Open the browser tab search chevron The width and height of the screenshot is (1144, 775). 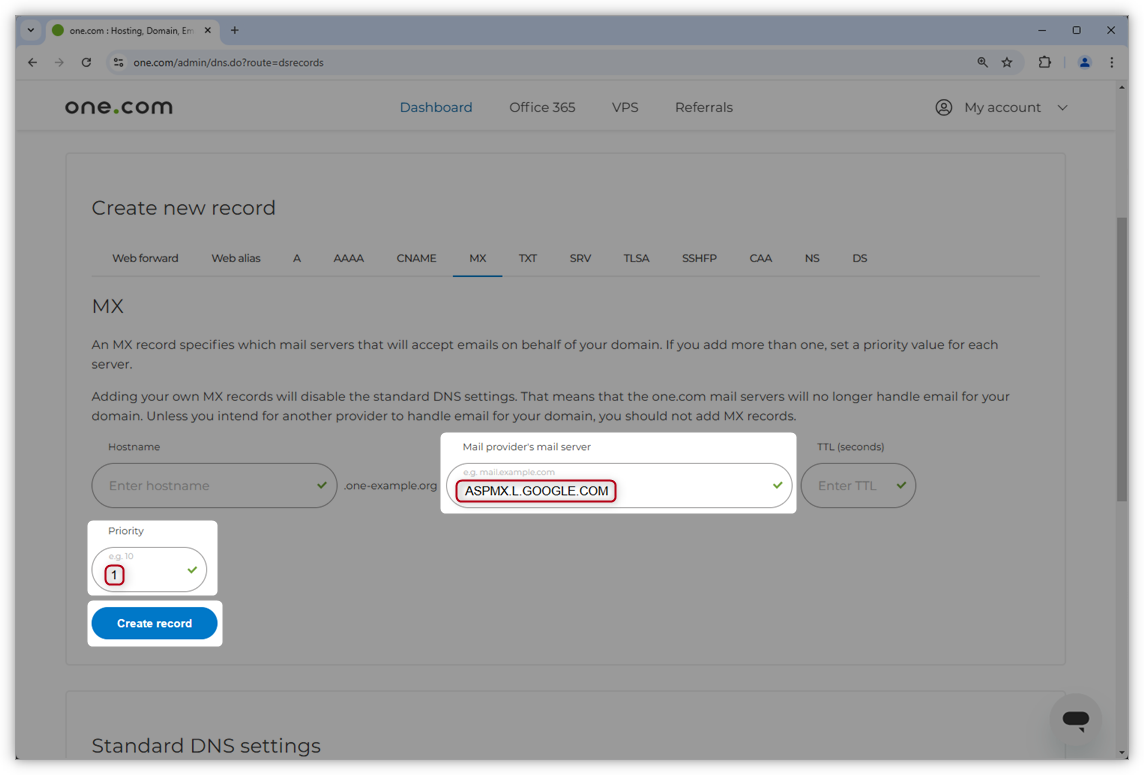pos(29,30)
